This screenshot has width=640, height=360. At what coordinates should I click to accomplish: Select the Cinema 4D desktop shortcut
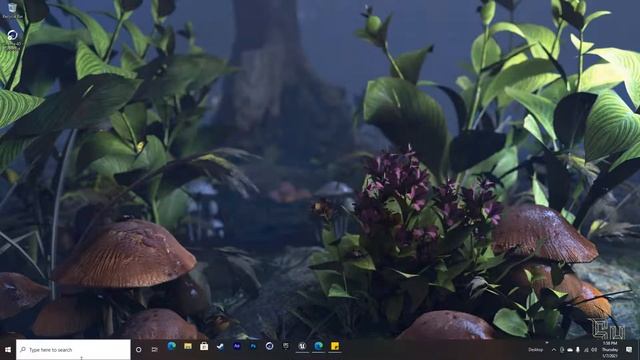(x=12, y=40)
